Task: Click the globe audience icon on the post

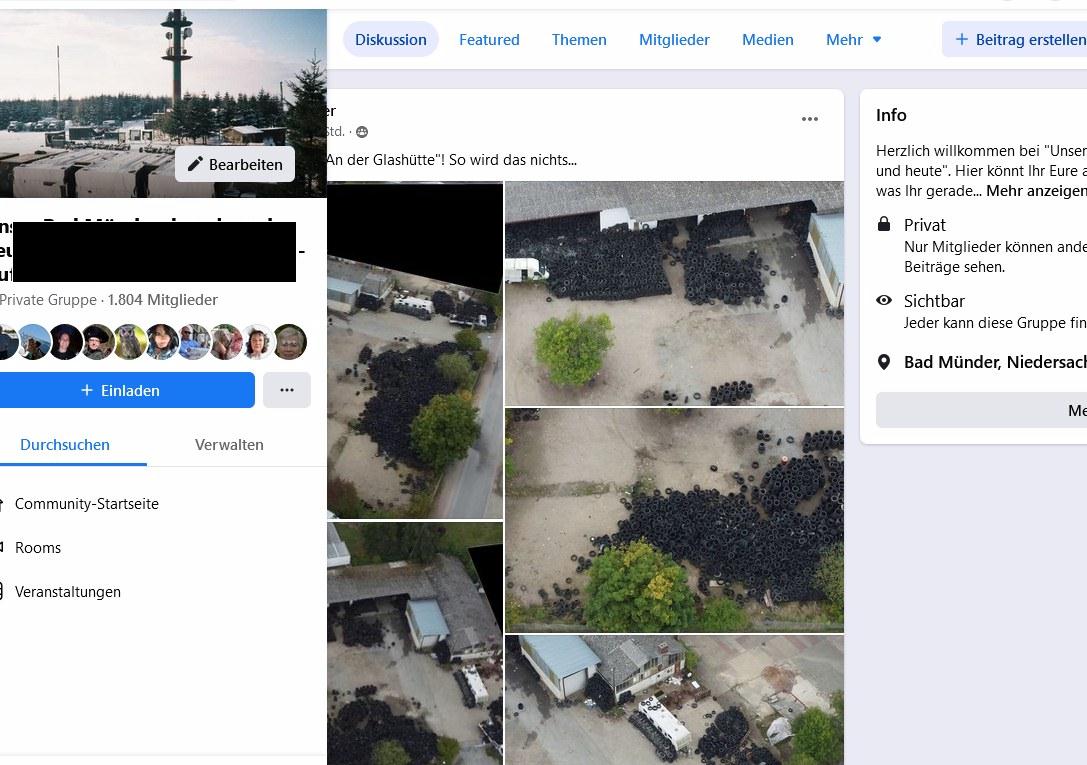Action: (362, 132)
